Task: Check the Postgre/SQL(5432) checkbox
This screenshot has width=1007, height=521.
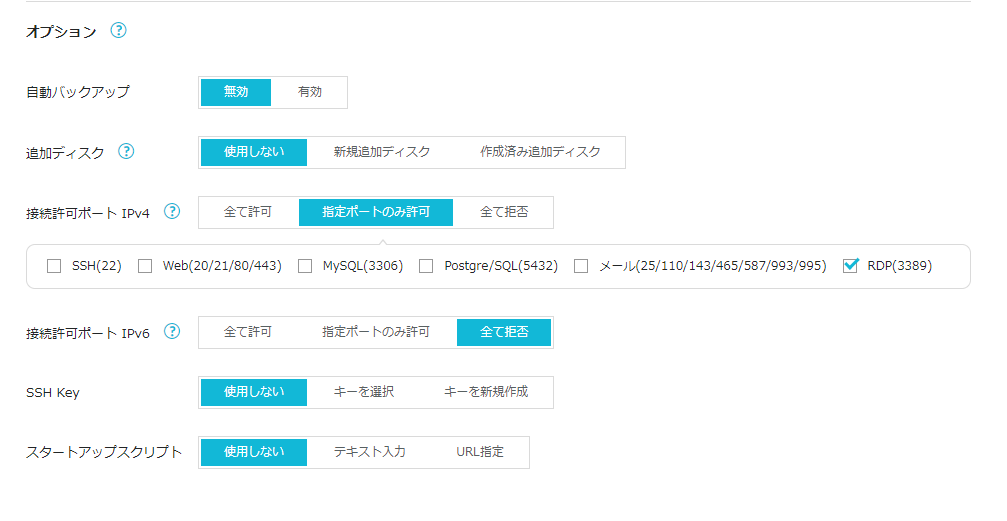Action: pos(426,266)
